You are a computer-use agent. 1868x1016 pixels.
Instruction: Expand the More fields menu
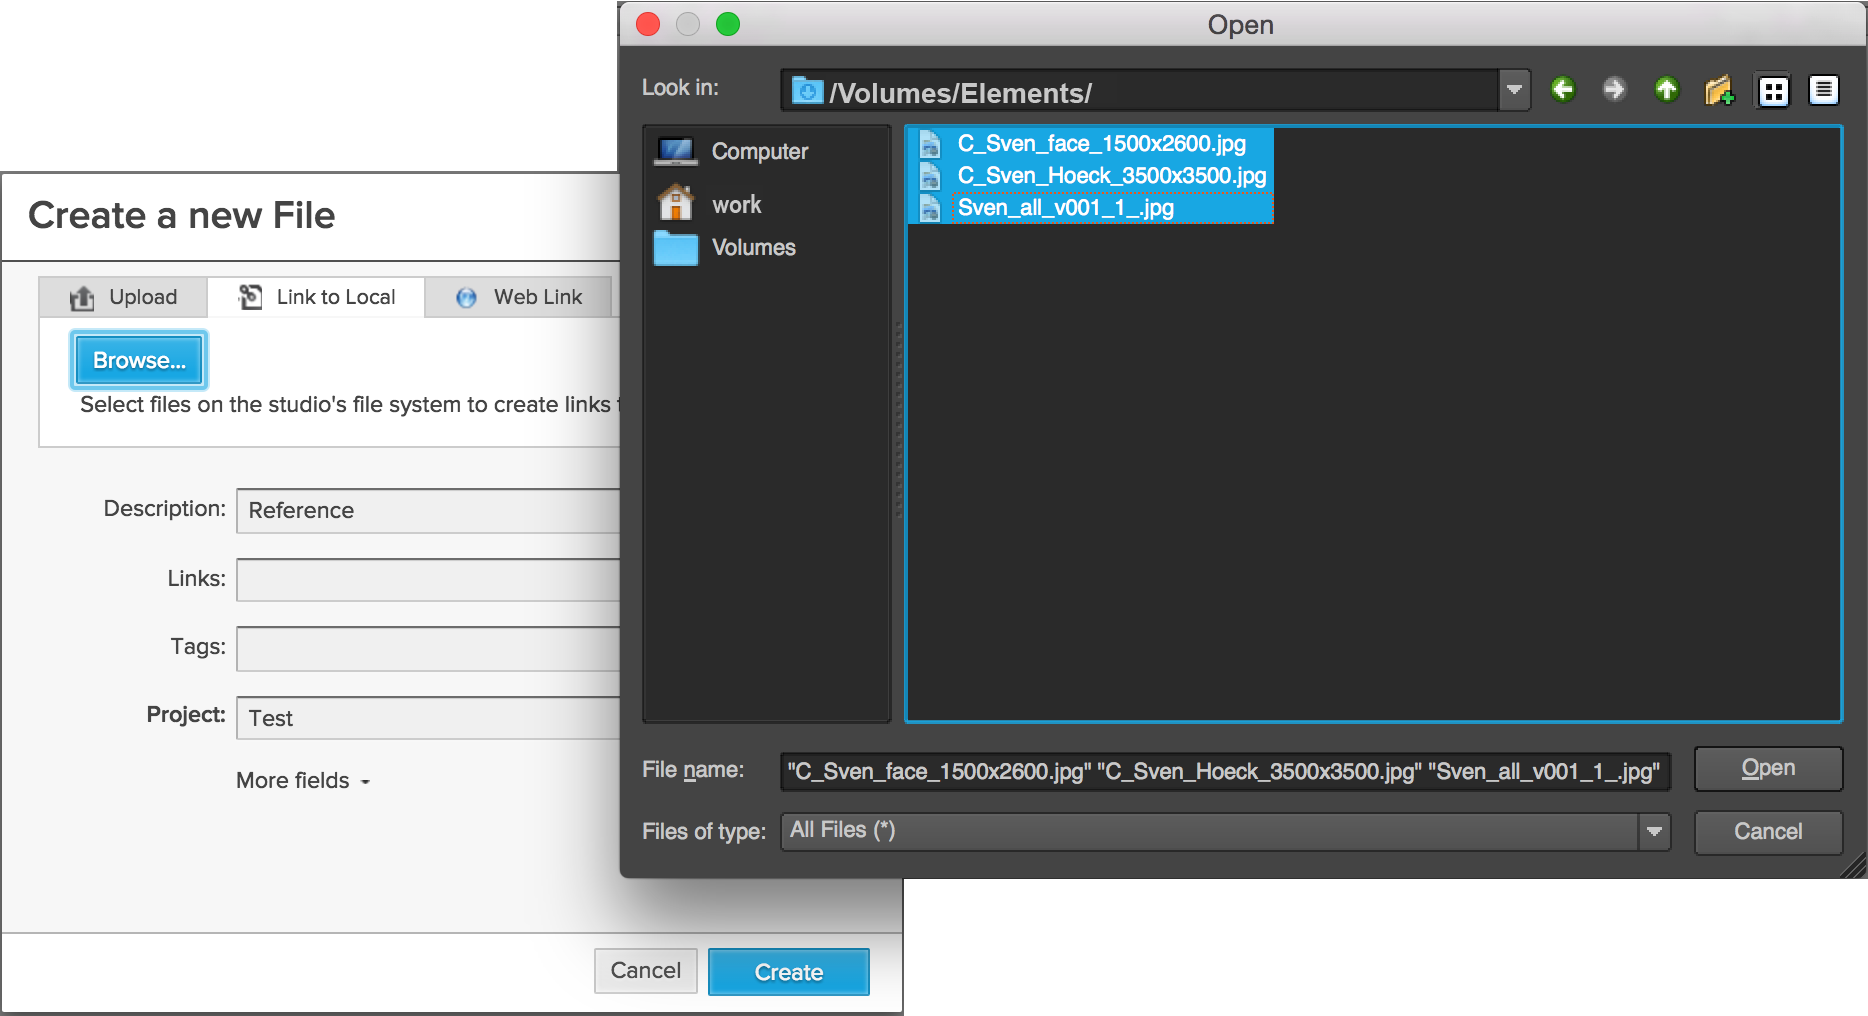tap(303, 781)
